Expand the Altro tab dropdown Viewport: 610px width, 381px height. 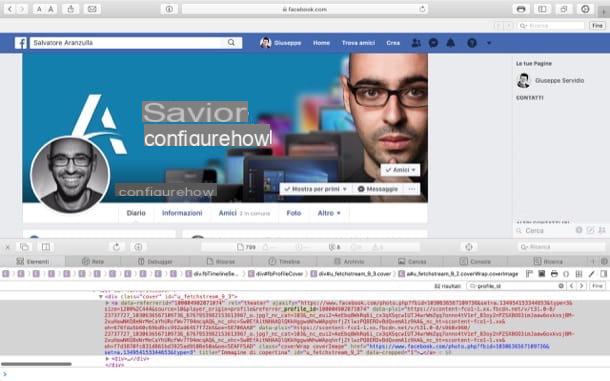(329, 213)
